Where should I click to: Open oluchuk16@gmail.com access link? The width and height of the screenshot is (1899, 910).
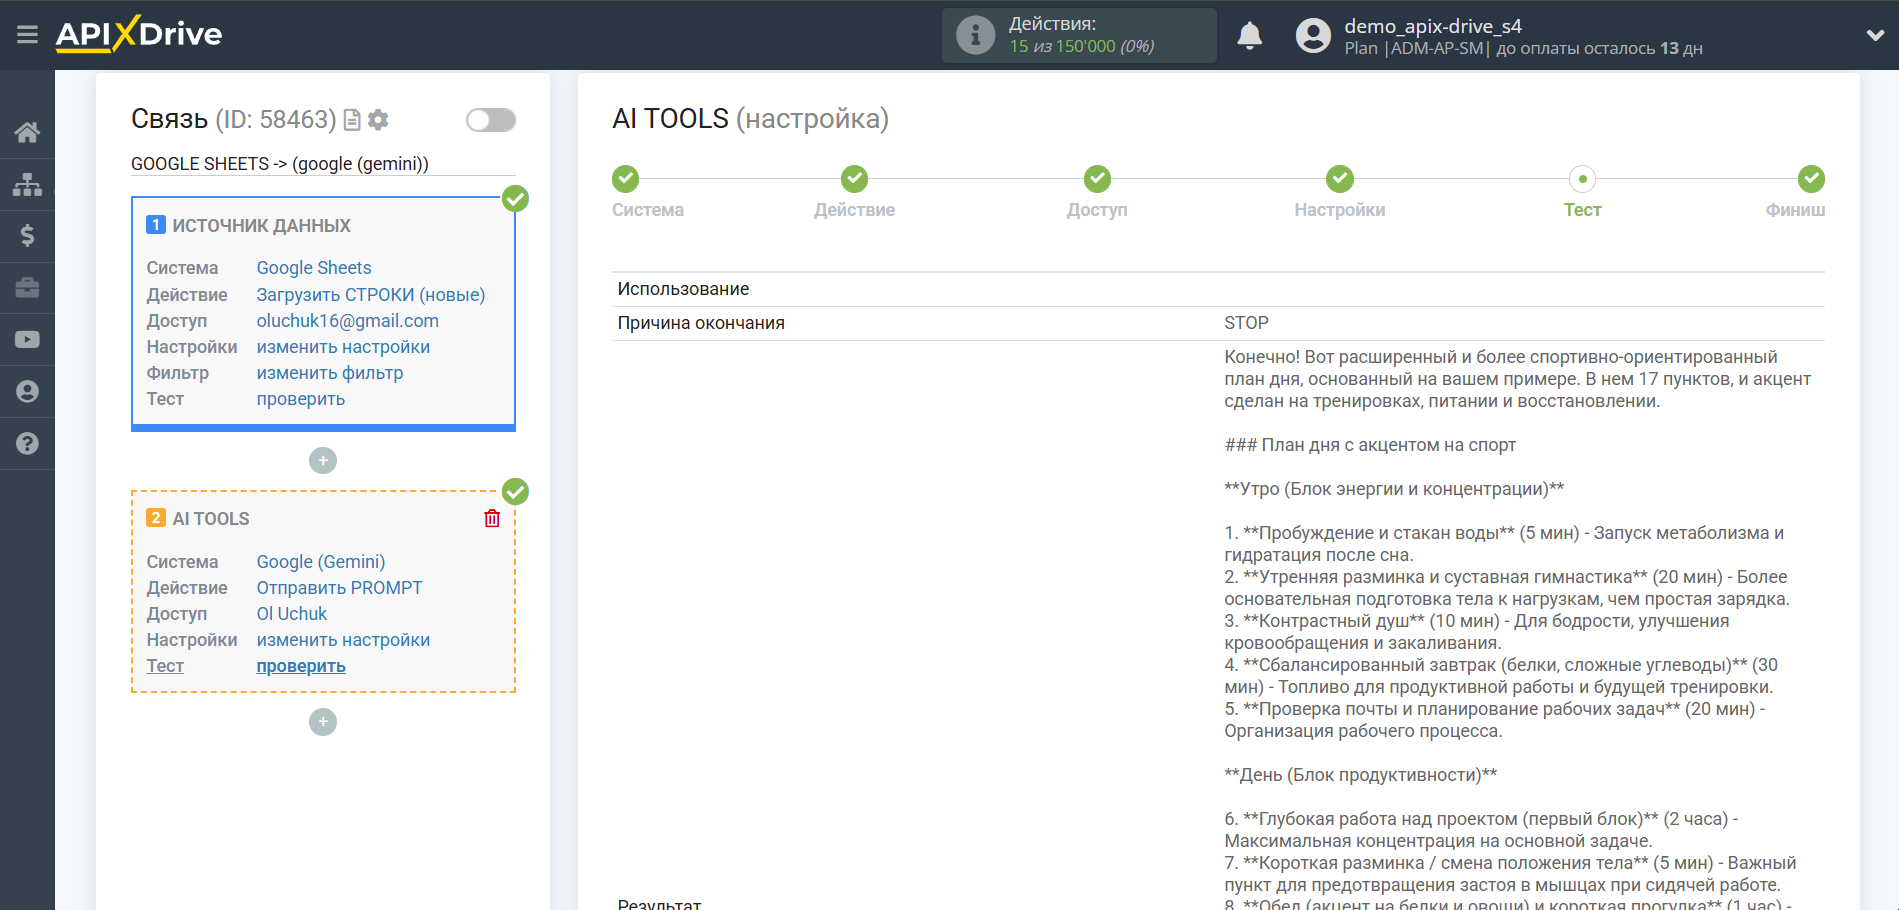click(x=348, y=321)
